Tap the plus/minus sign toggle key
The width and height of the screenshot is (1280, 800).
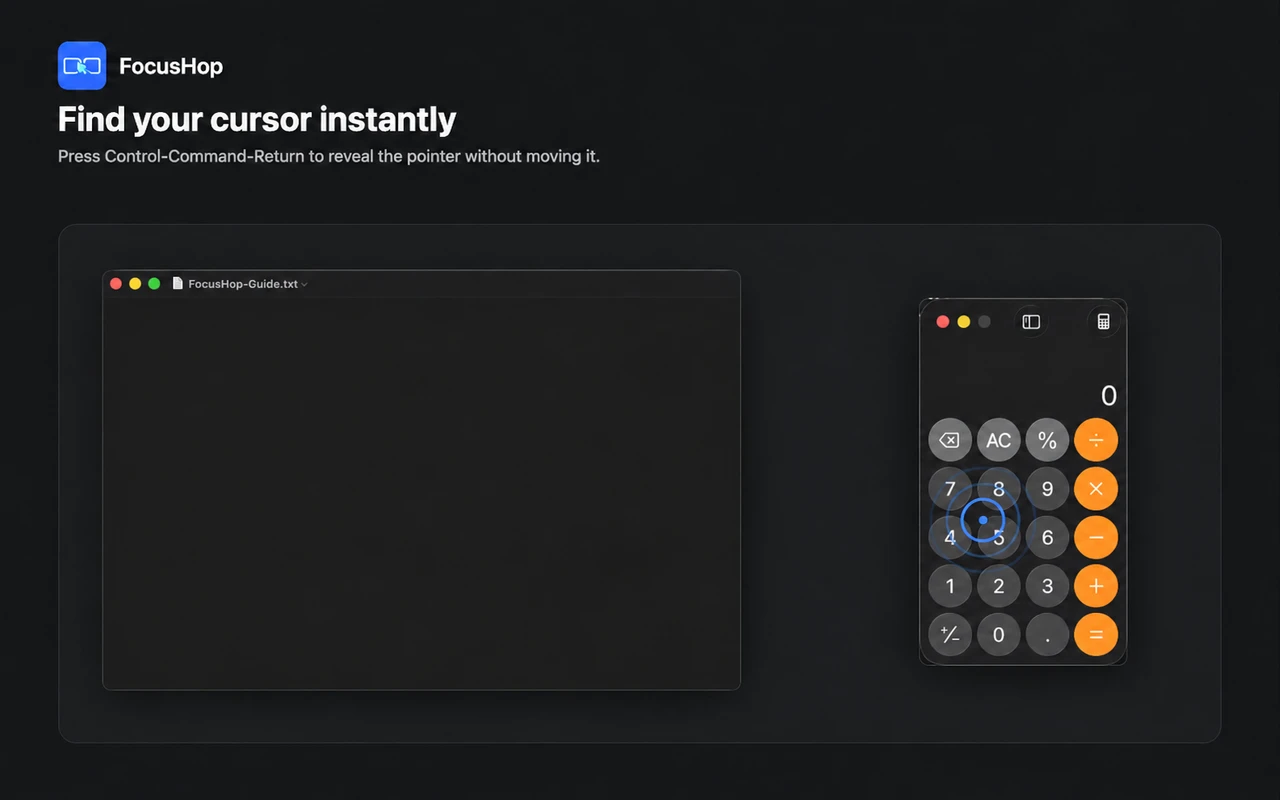coord(950,634)
